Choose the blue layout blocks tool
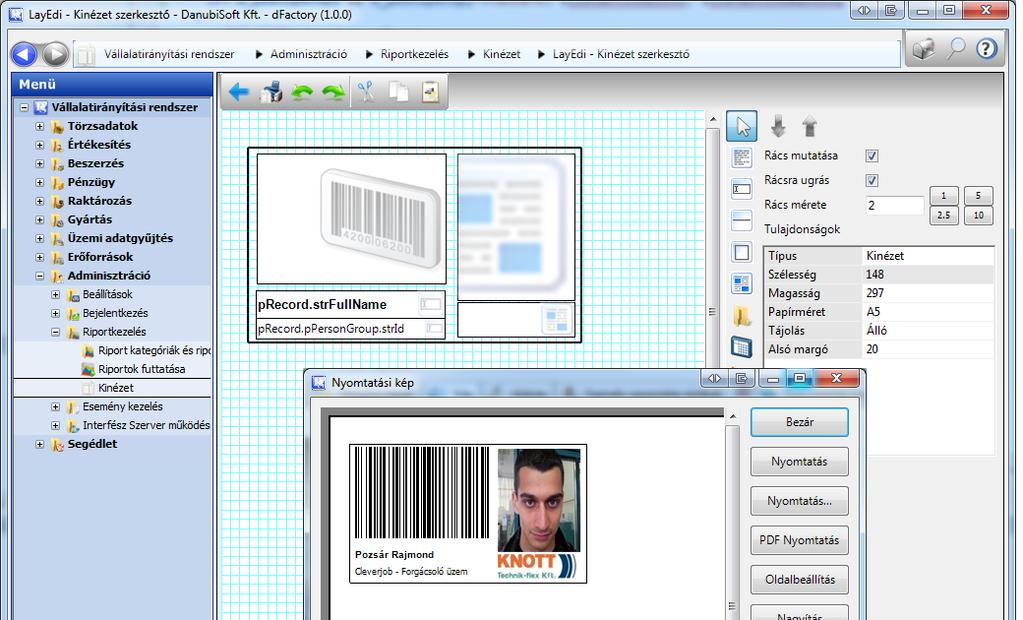 click(x=742, y=284)
